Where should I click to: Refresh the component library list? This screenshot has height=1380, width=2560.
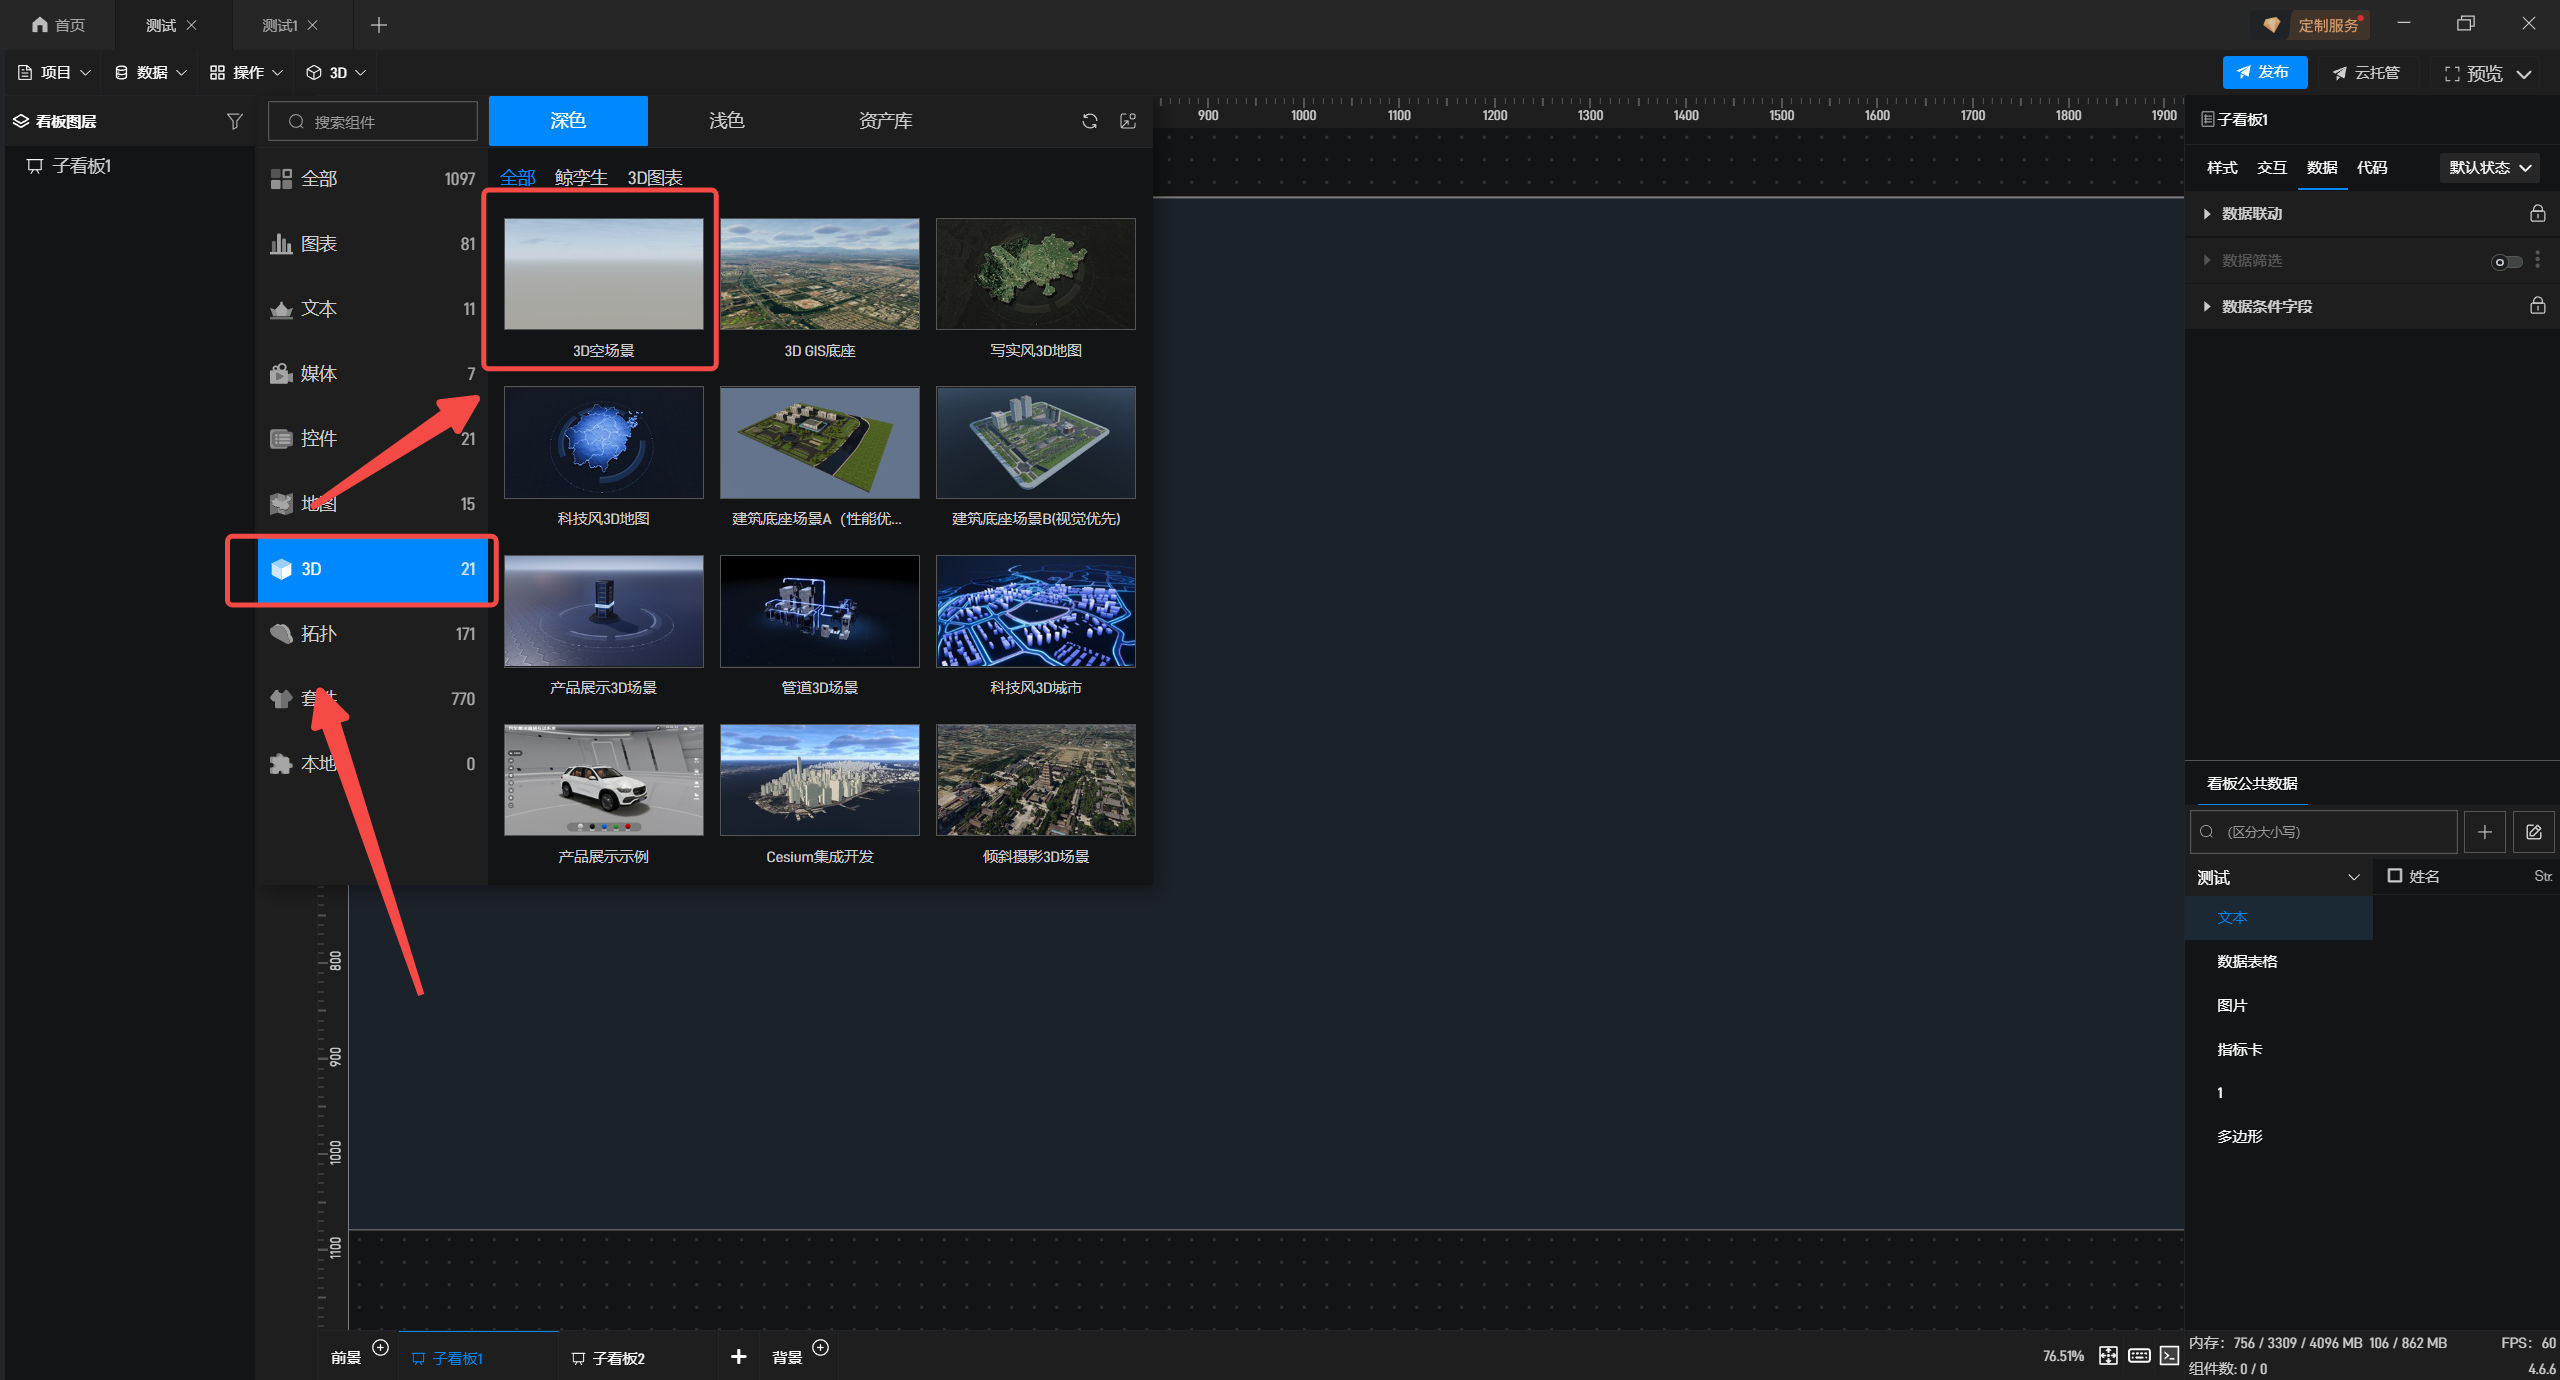pos(1090,121)
